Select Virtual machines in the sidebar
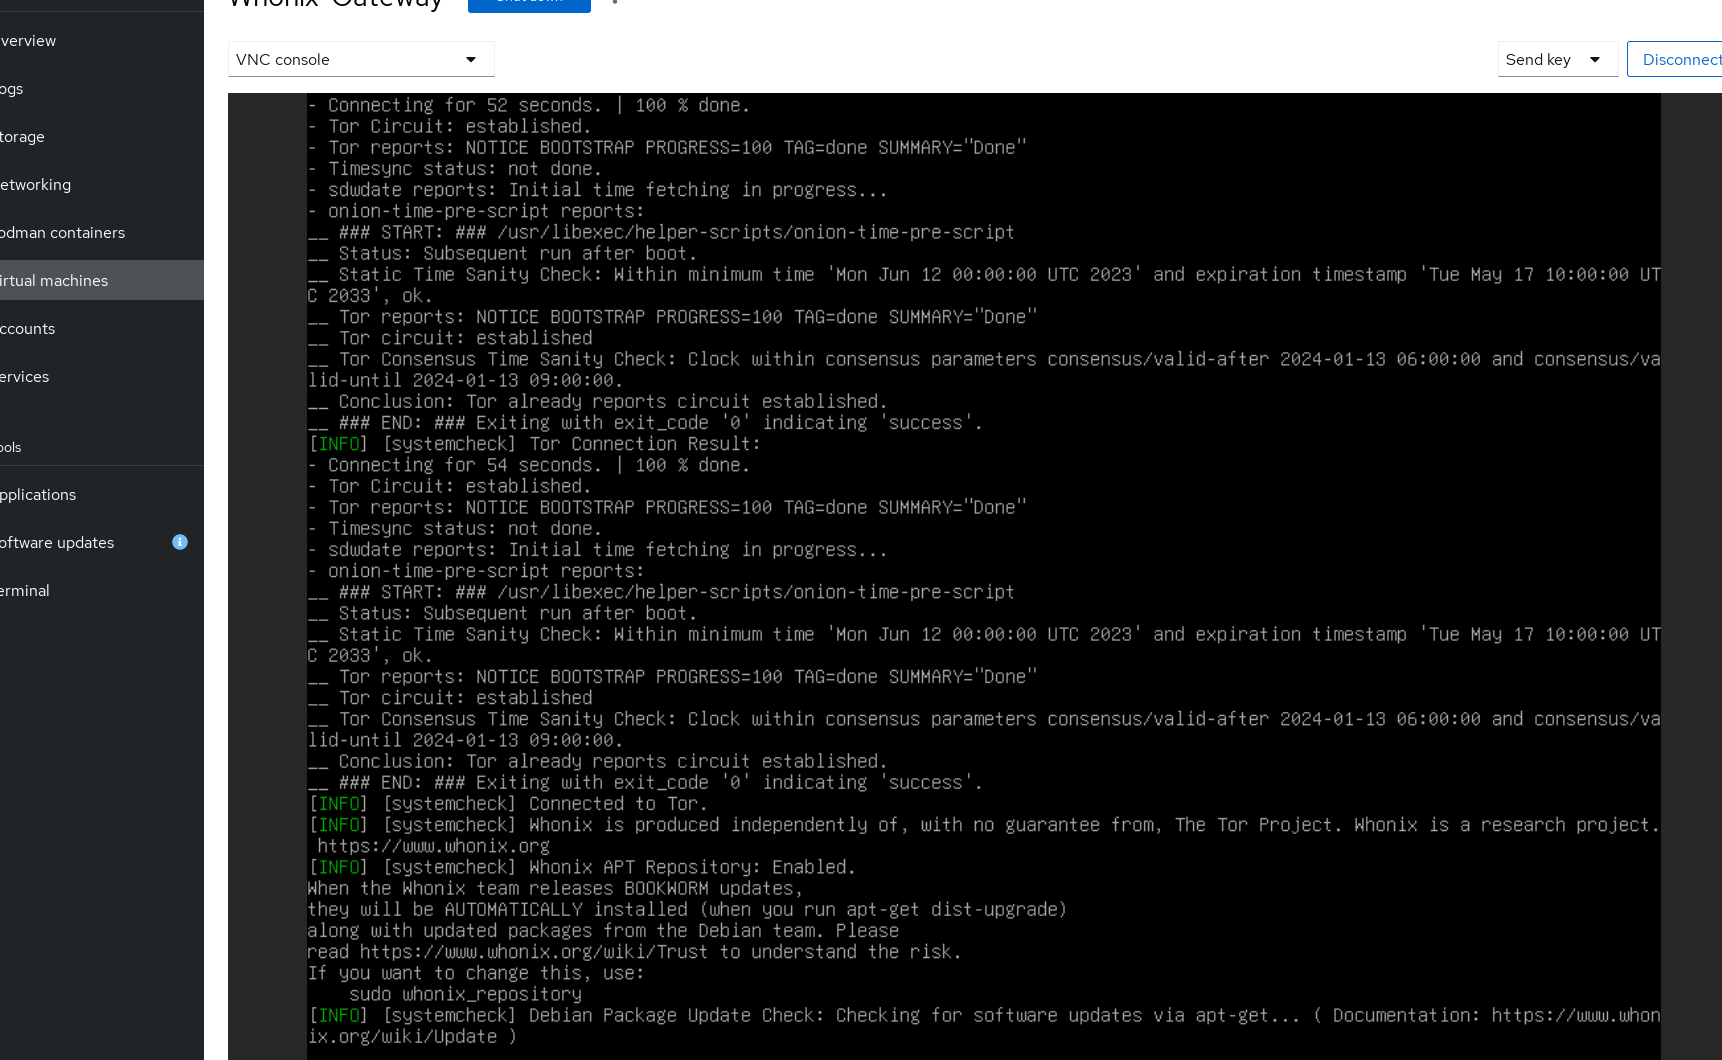The width and height of the screenshot is (1722, 1060). click(x=56, y=281)
